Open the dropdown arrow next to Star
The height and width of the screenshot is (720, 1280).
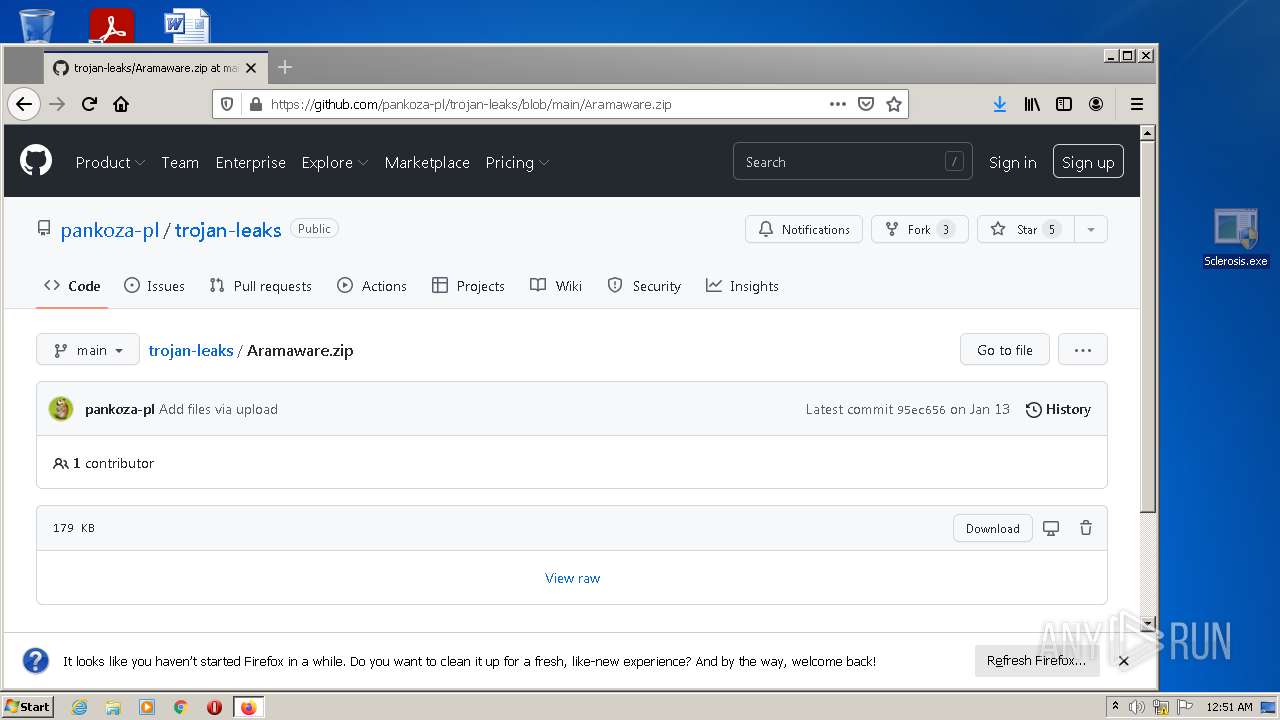1091,229
